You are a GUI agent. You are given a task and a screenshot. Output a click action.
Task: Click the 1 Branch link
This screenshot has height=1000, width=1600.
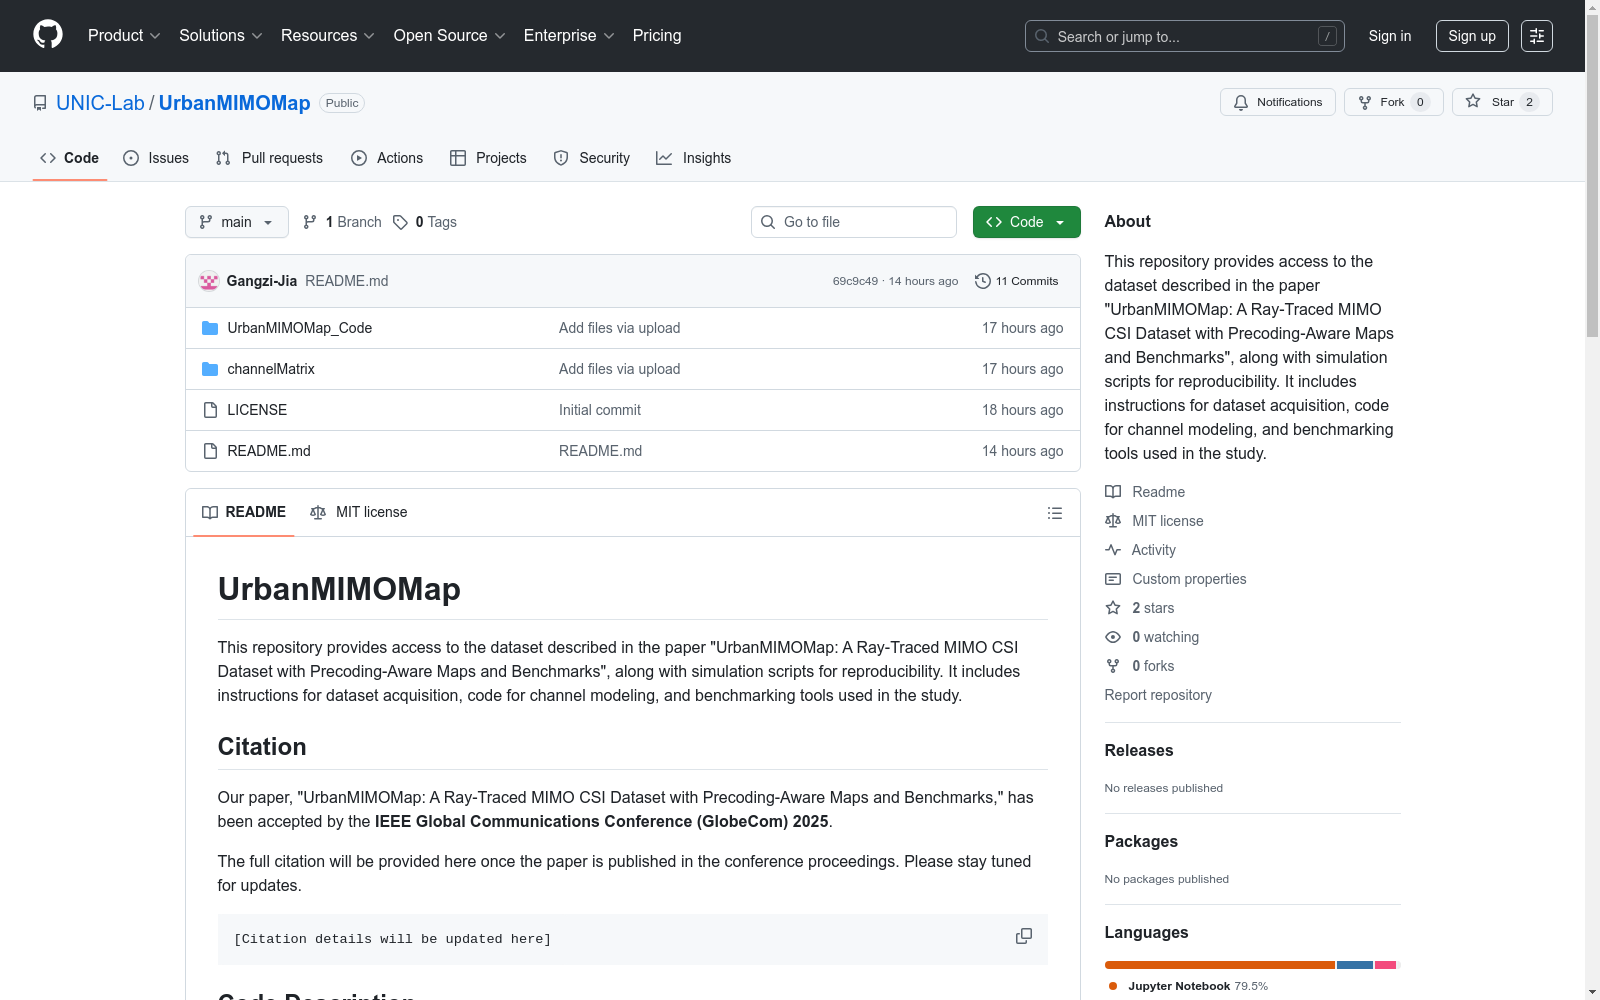[x=343, y=222]
